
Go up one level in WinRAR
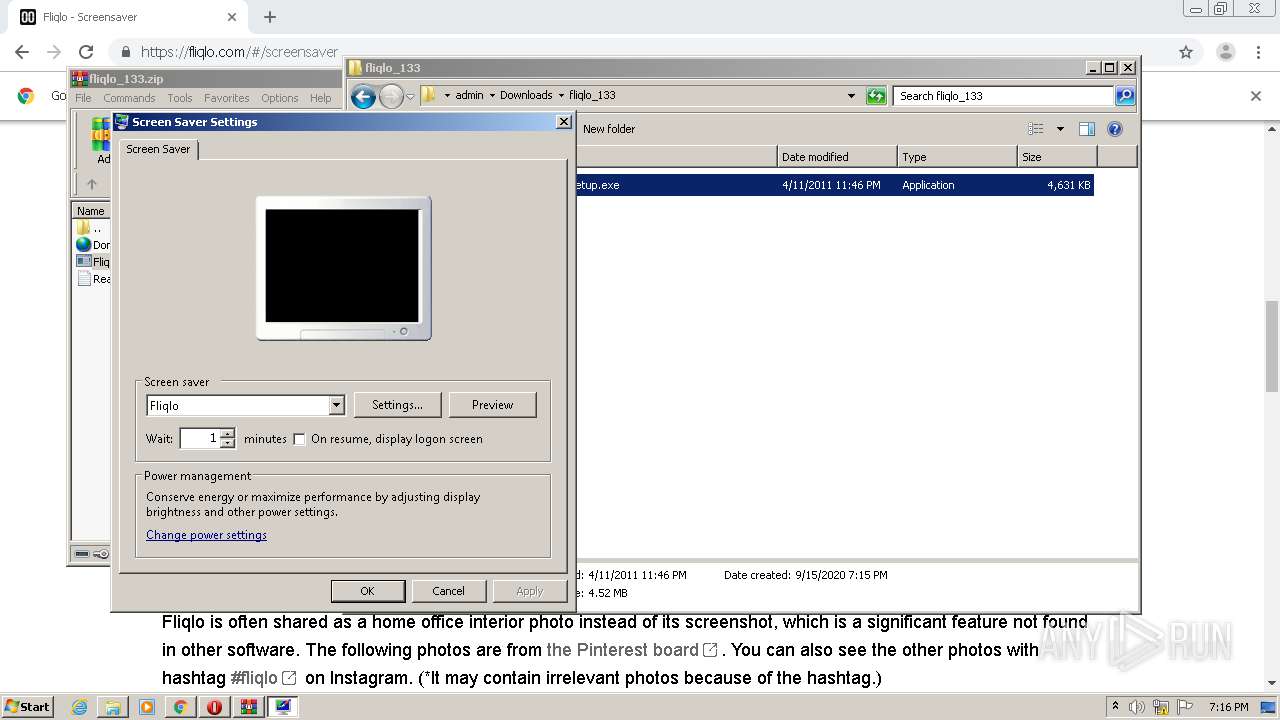pos(92,184)
